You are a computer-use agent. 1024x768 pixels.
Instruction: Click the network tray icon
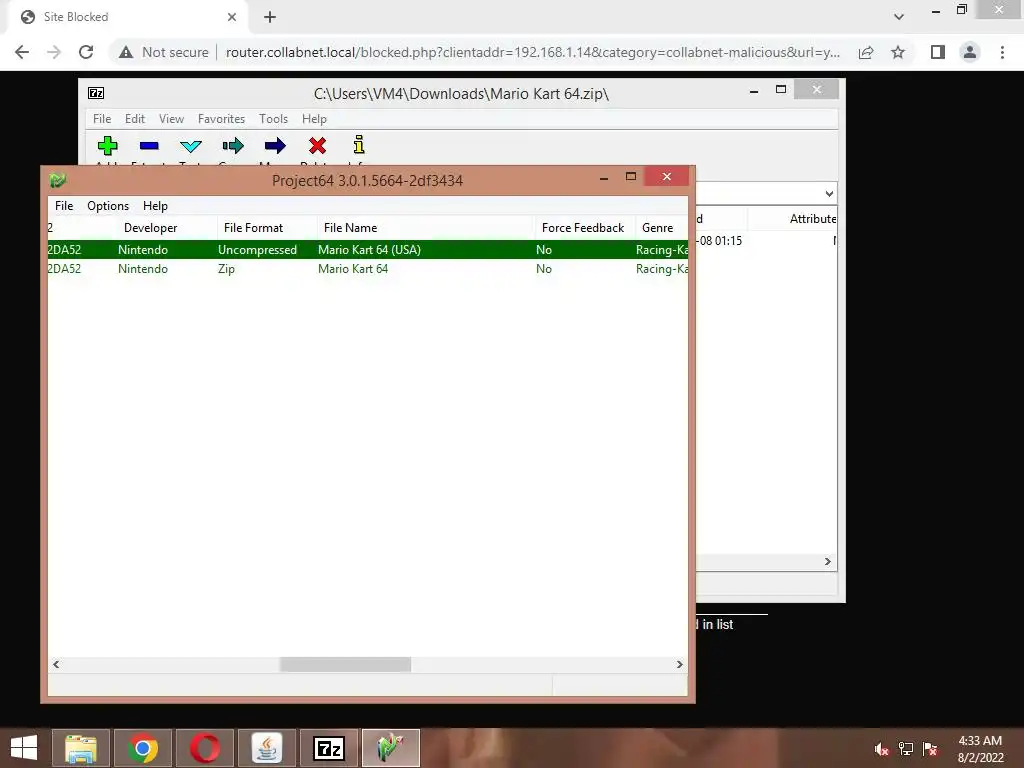[x=906, y=749]
